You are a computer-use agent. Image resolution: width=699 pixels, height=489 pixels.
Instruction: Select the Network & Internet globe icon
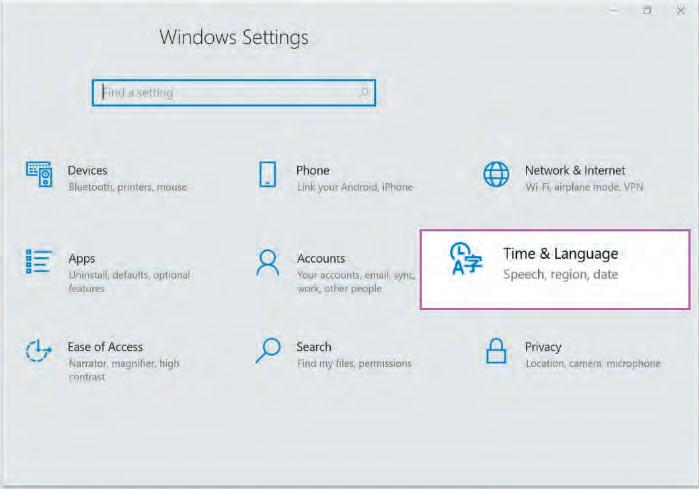[x=496, y=174]
